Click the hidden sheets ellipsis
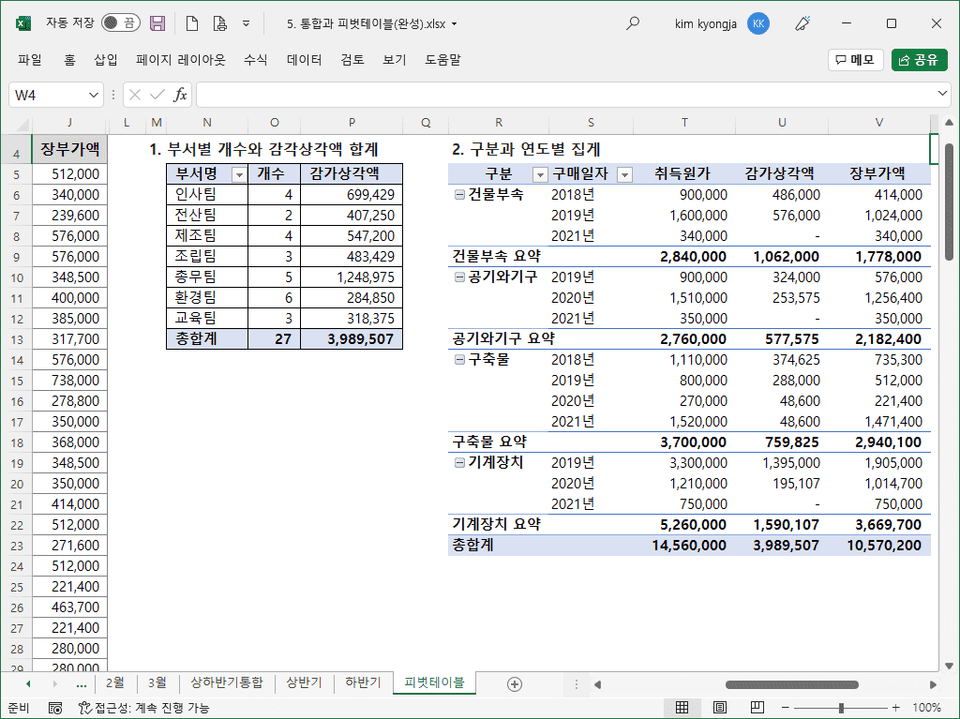This screenshot has width=960, height=719. [x=81, y=685]
